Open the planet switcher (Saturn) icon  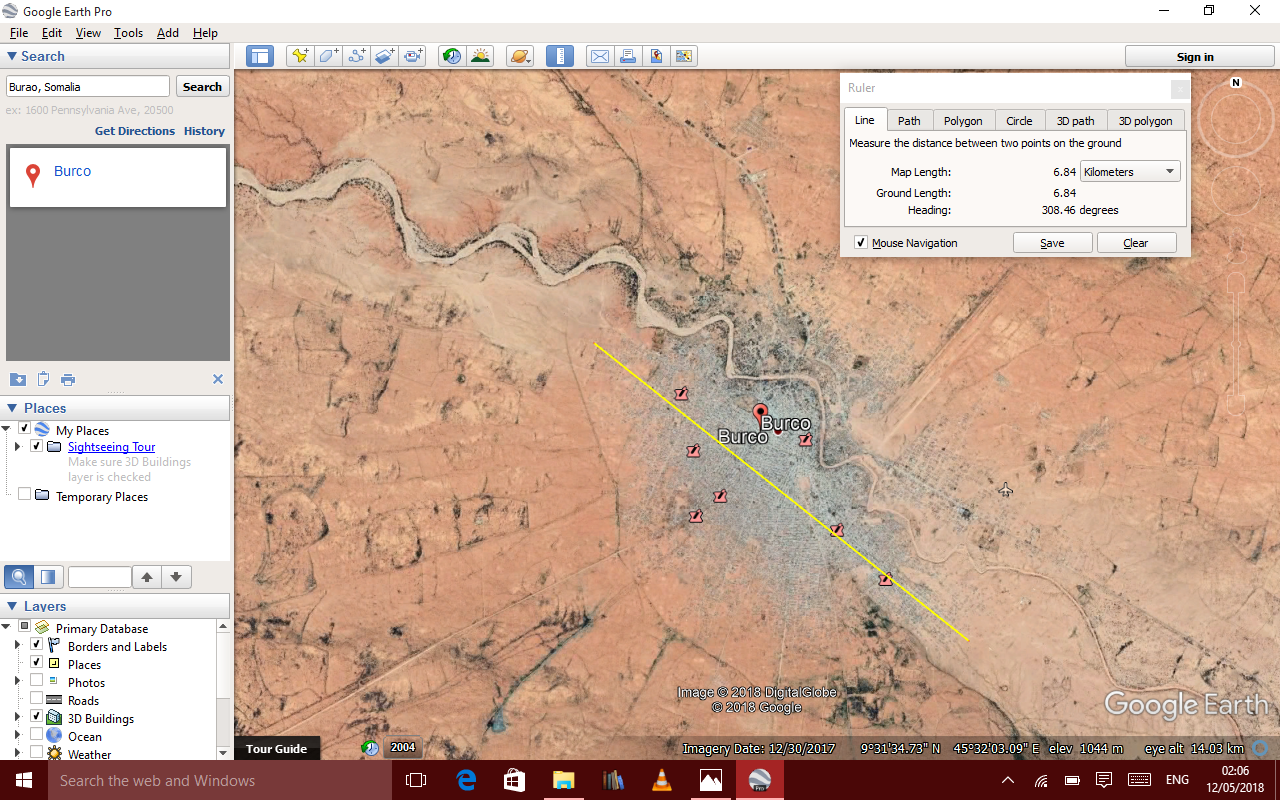pos(520,57)
